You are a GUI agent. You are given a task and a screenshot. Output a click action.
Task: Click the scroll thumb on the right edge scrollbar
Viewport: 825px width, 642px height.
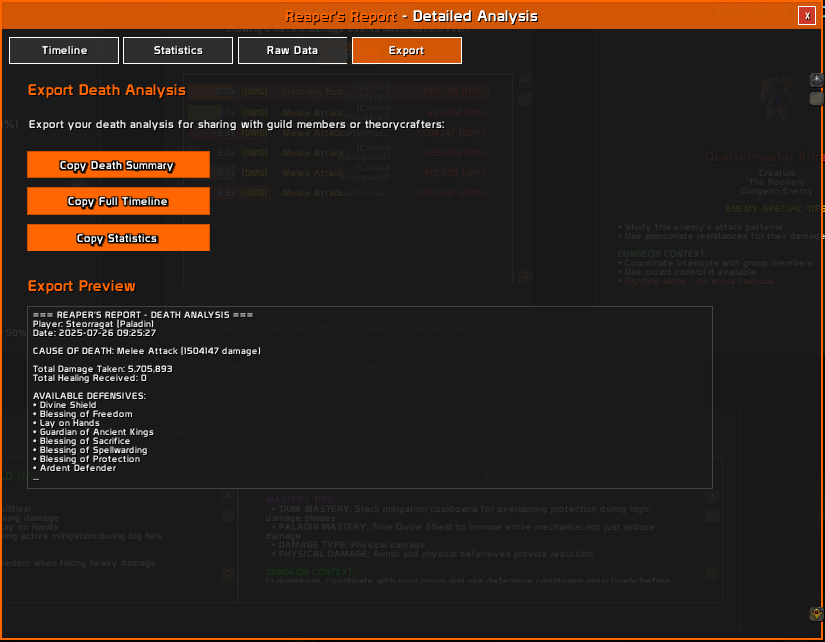[x=816, y=98]
